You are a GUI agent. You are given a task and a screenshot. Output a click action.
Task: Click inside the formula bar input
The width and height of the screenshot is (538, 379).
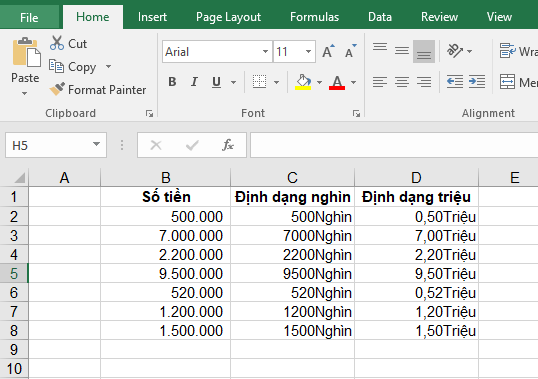(x=394, y=145)
